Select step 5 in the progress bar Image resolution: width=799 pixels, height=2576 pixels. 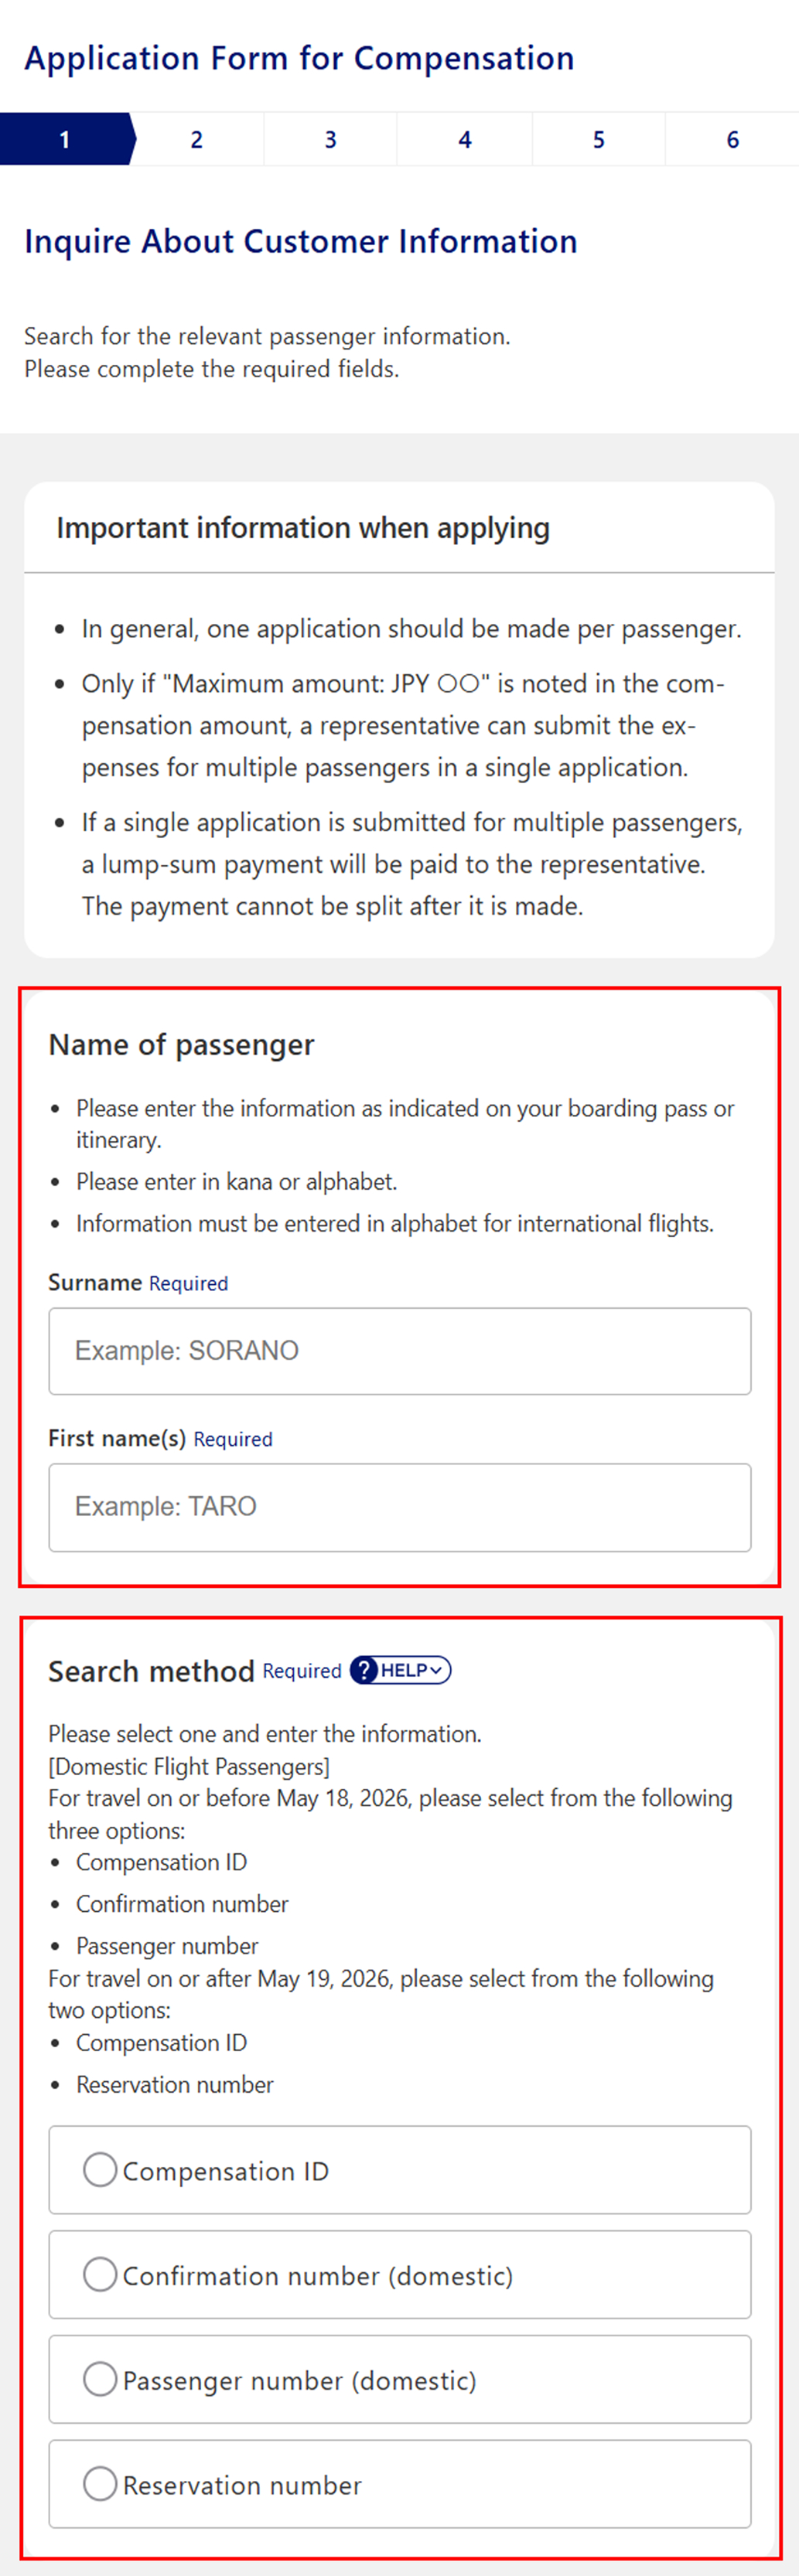[599, 139]
